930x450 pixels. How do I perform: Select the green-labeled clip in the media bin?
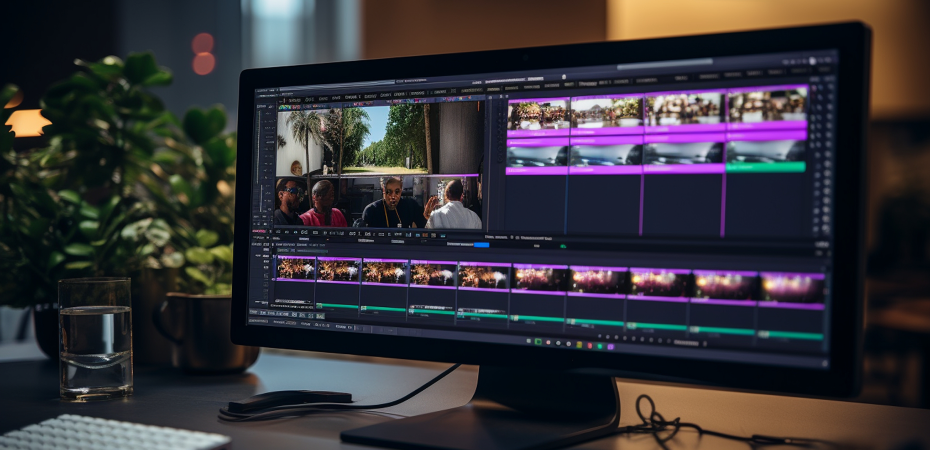point(766,167)
